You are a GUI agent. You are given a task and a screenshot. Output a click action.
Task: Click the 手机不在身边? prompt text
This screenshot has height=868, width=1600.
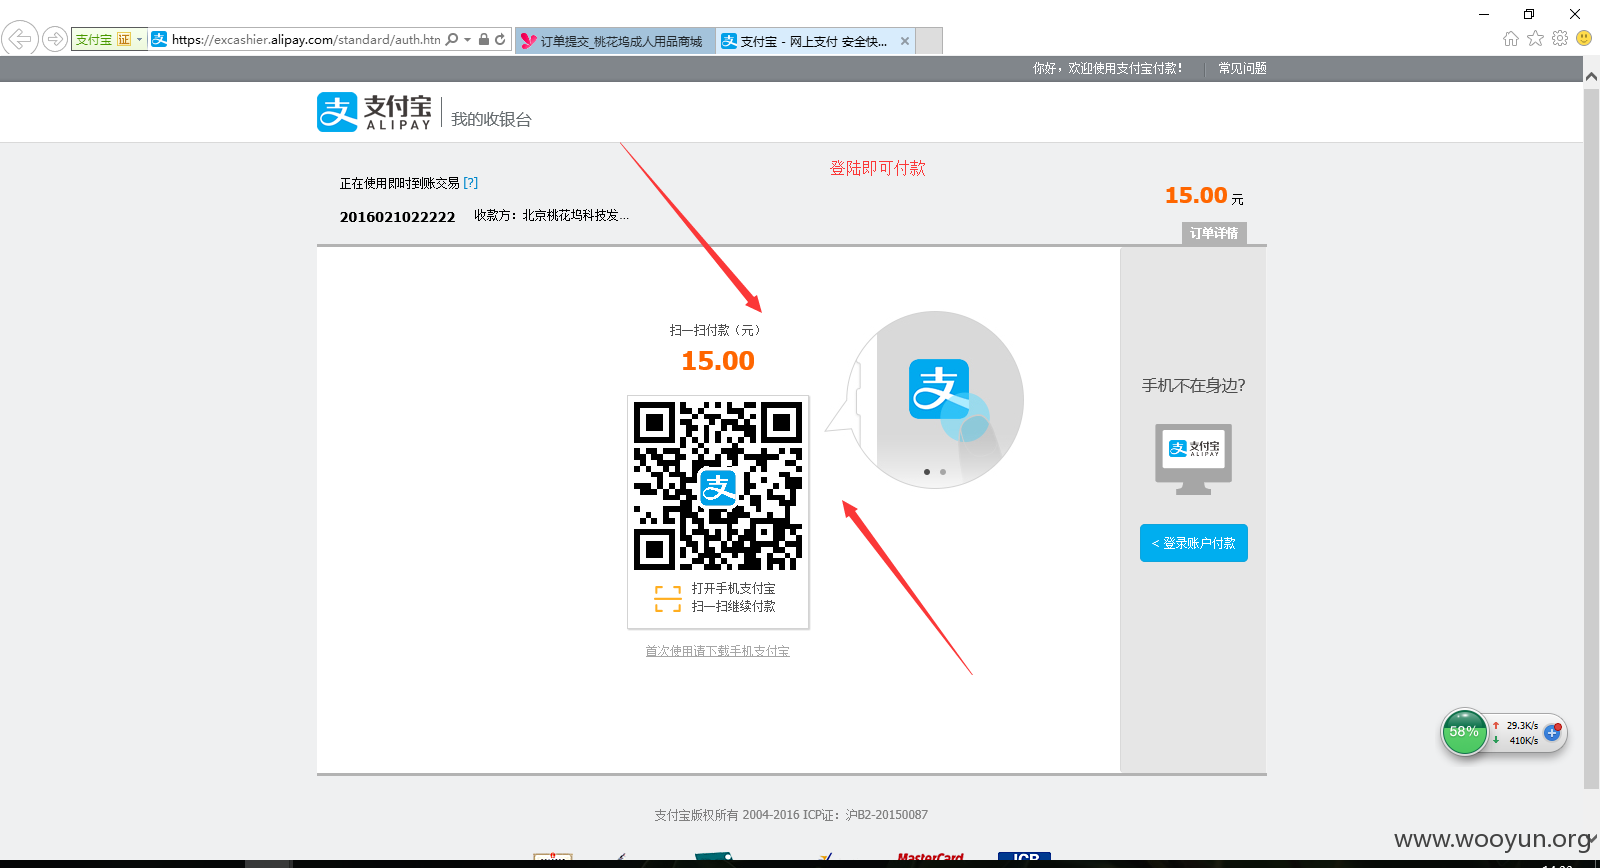[x=1194, y=385]
